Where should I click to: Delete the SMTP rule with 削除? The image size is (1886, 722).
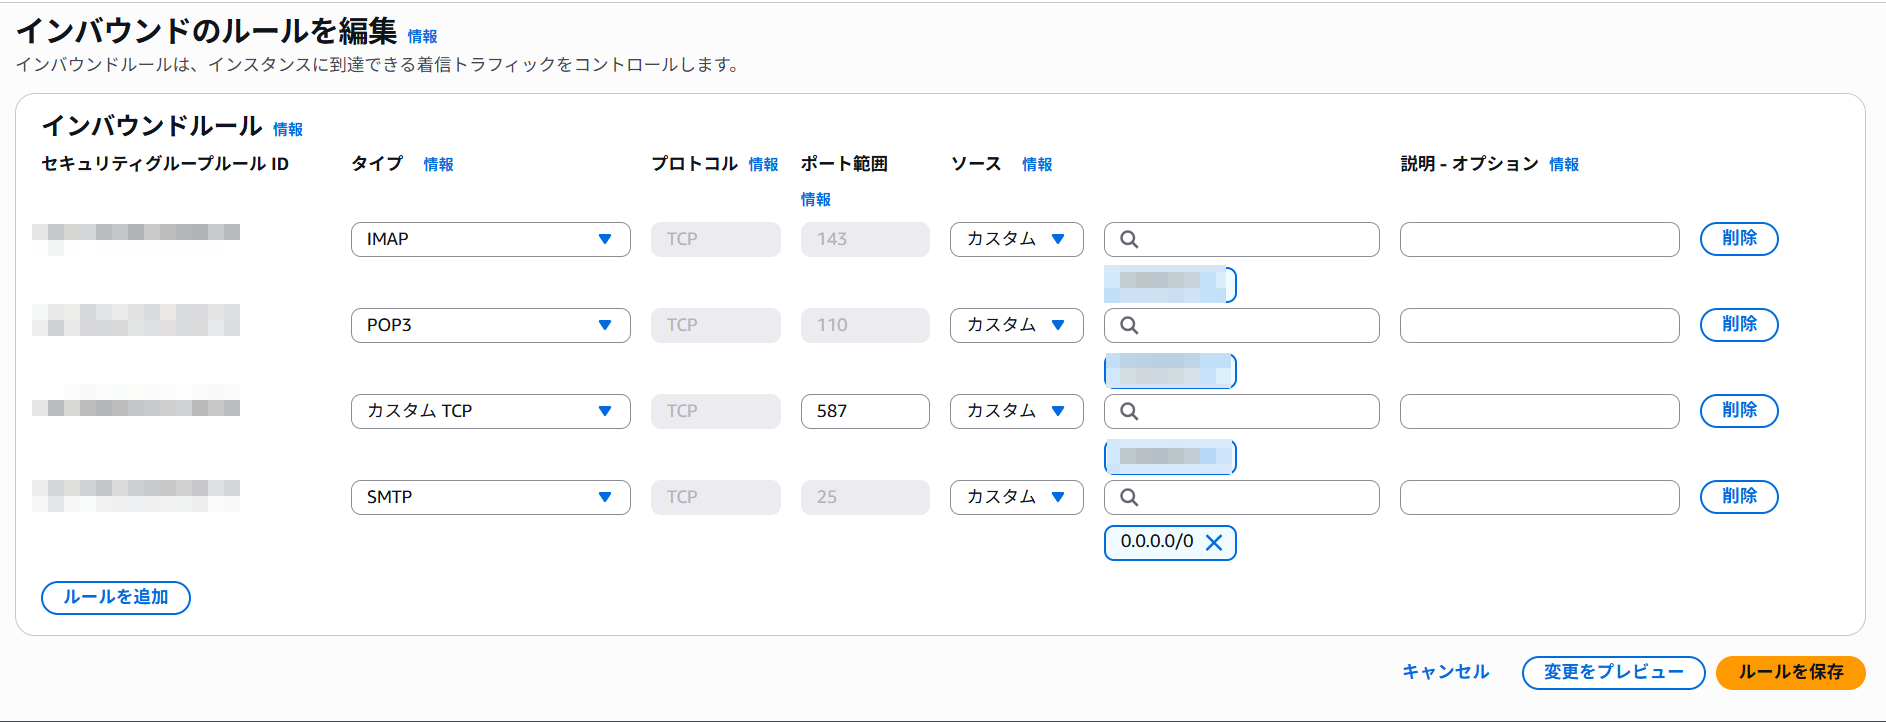[1738, 497]
